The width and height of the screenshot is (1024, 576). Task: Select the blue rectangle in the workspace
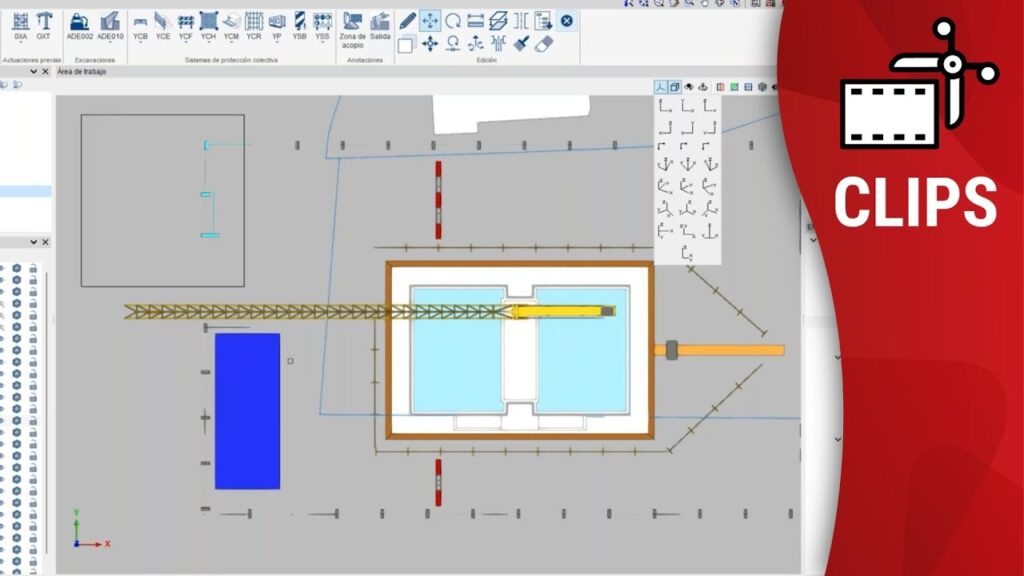247,411
